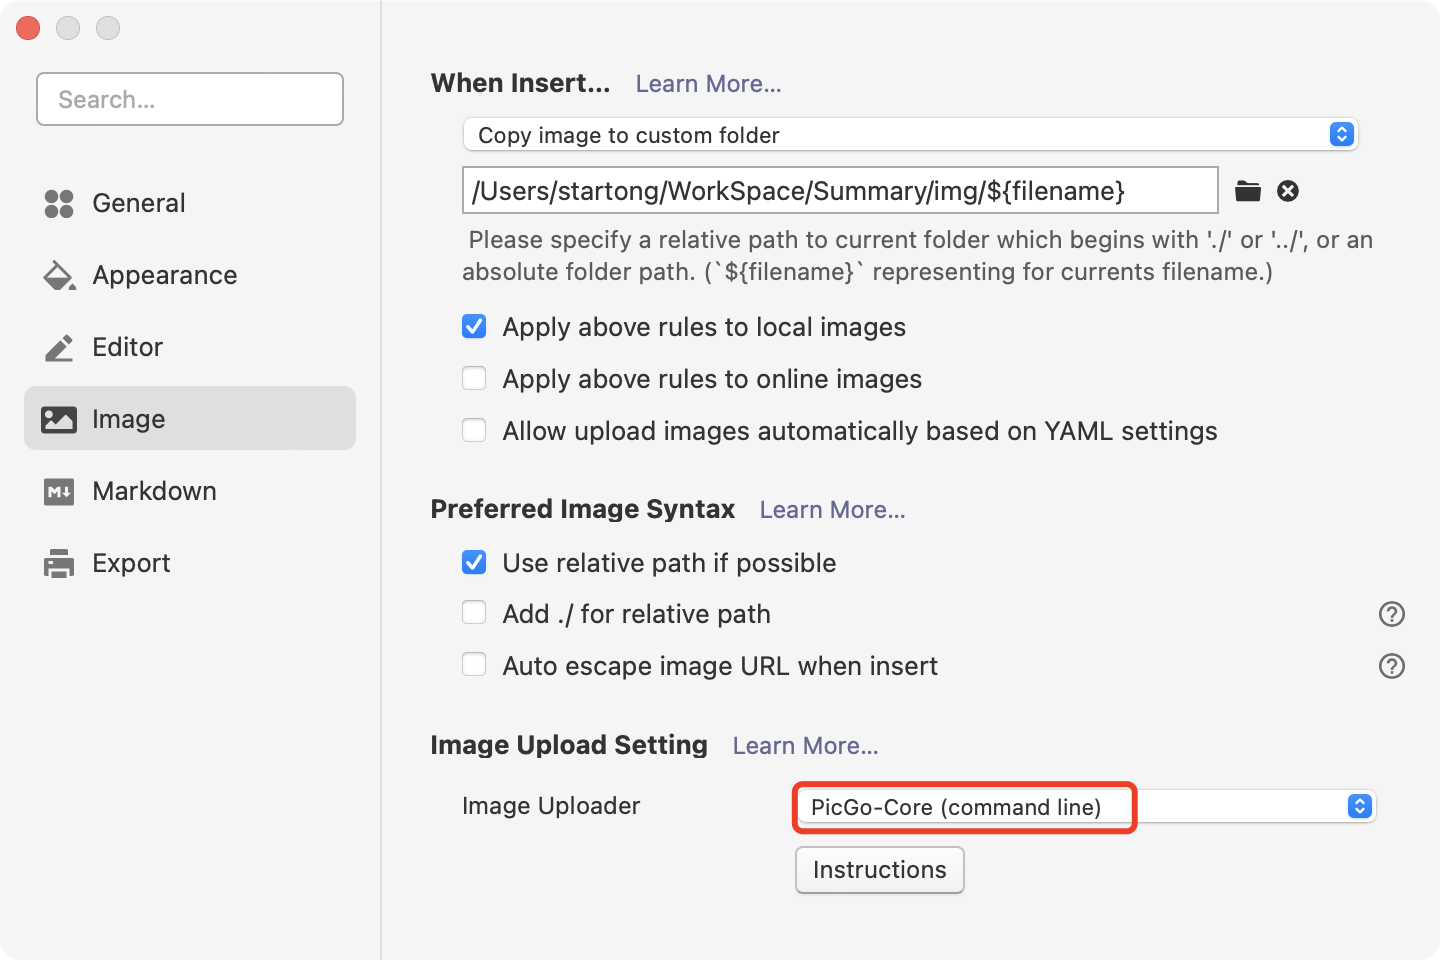
Task: Open Learn More next to Image Upload Setting
Action: point(805,746)
